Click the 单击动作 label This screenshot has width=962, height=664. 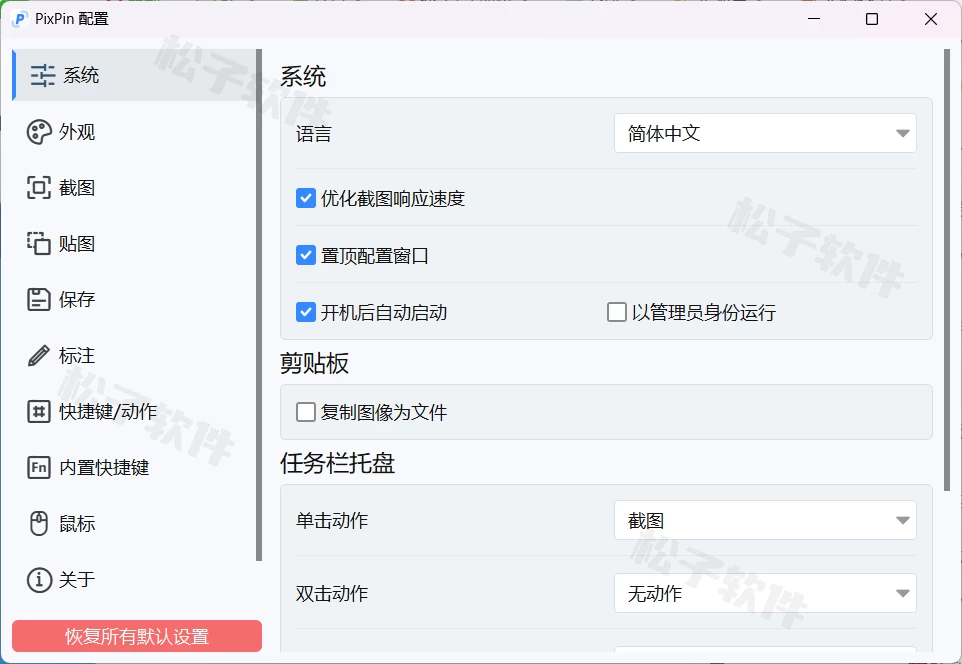[x=332, y=520]
